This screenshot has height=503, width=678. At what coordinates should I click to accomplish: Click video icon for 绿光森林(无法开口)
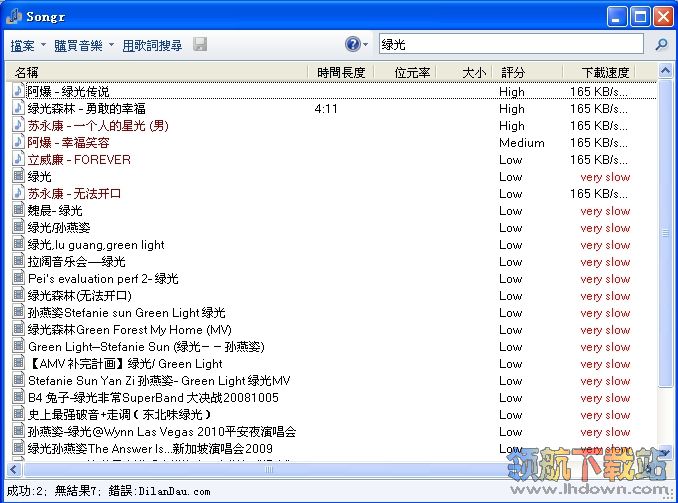point(18,295)
